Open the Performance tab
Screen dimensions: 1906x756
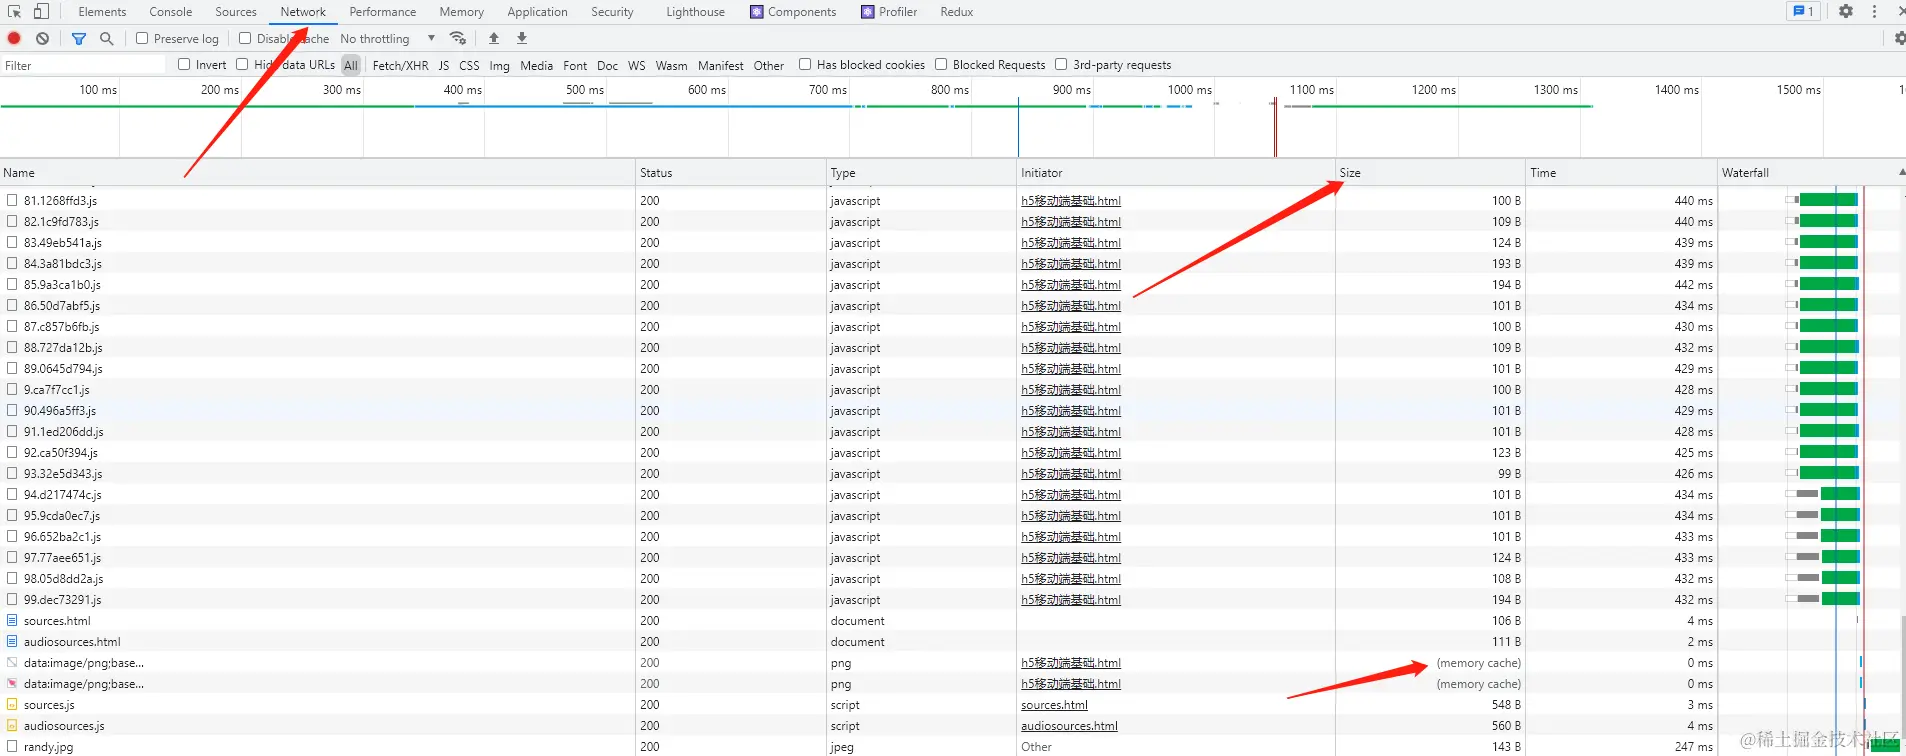pos(383,12)
